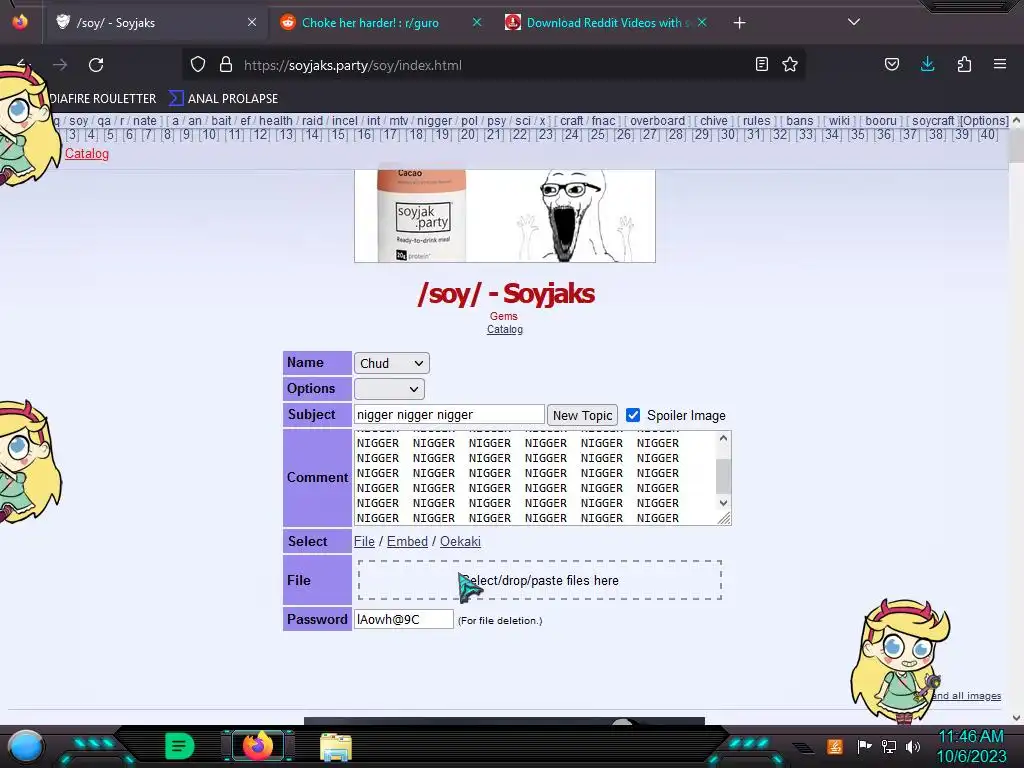Image resolution: width=1024 pixels, height=768 pixels.
Task: Click the red Catalog link at top left
Action: tap(87, 153)
